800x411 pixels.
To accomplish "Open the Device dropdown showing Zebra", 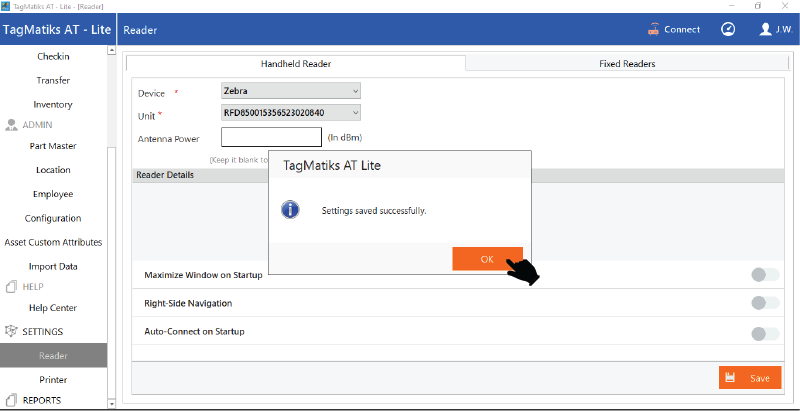I will pyautogui.click(x=290, y=91).
